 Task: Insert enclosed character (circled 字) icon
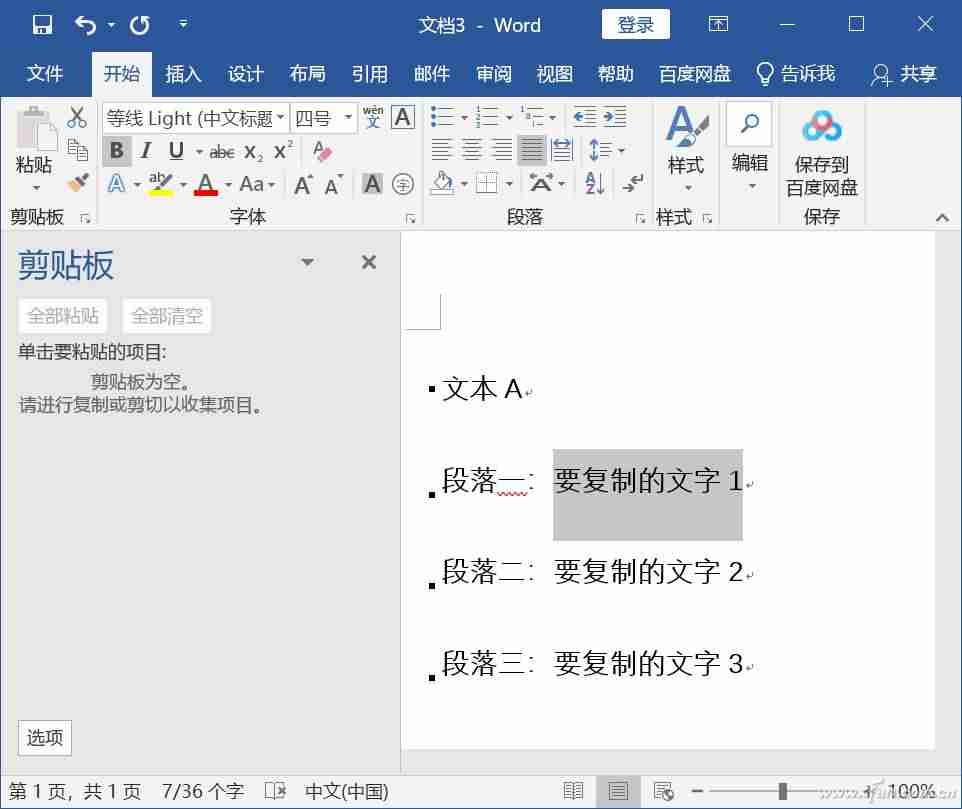402,183
